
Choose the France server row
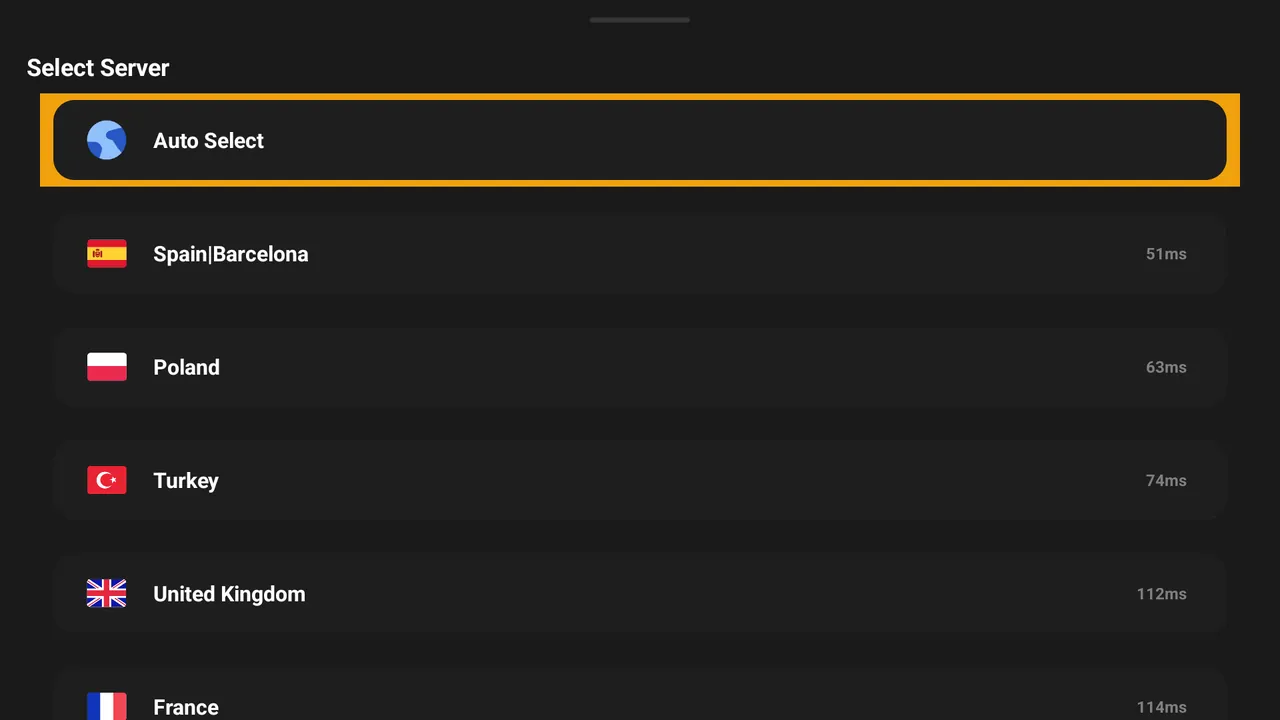[x=640, y=694]
